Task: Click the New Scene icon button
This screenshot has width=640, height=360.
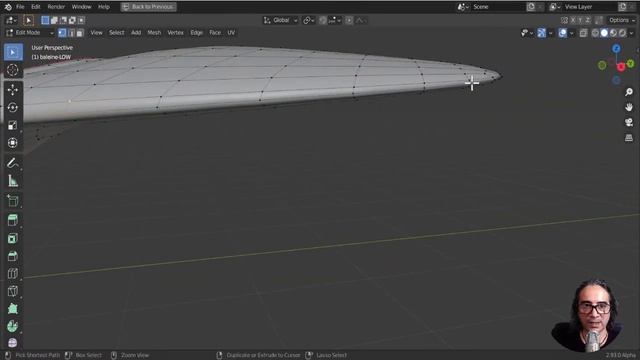Action: [x=531, y=7]
